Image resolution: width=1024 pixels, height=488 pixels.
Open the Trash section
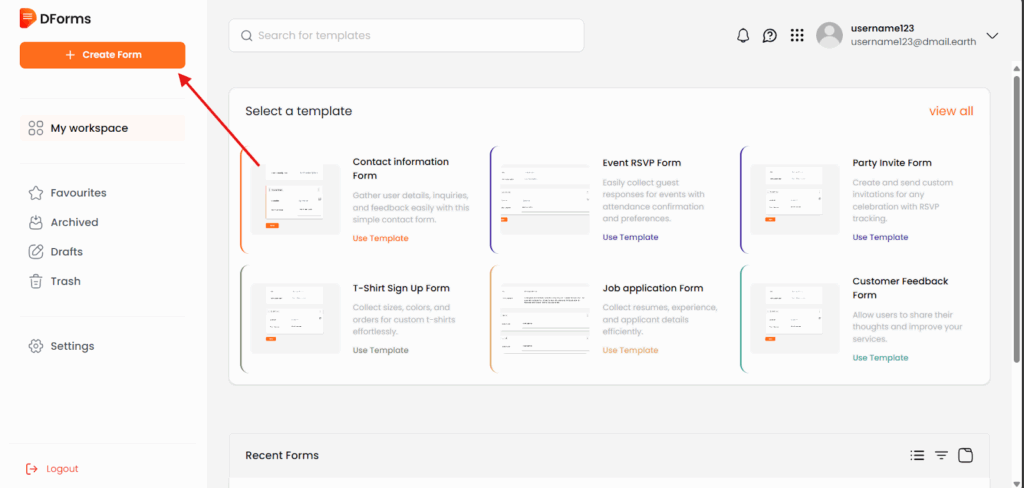tap(64, 281)
